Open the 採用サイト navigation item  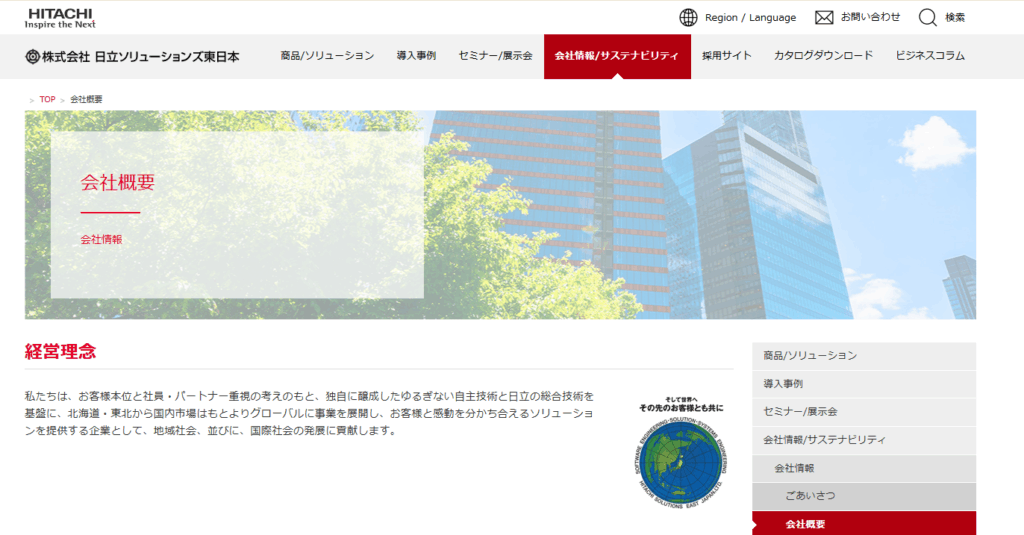pos(727,56)
